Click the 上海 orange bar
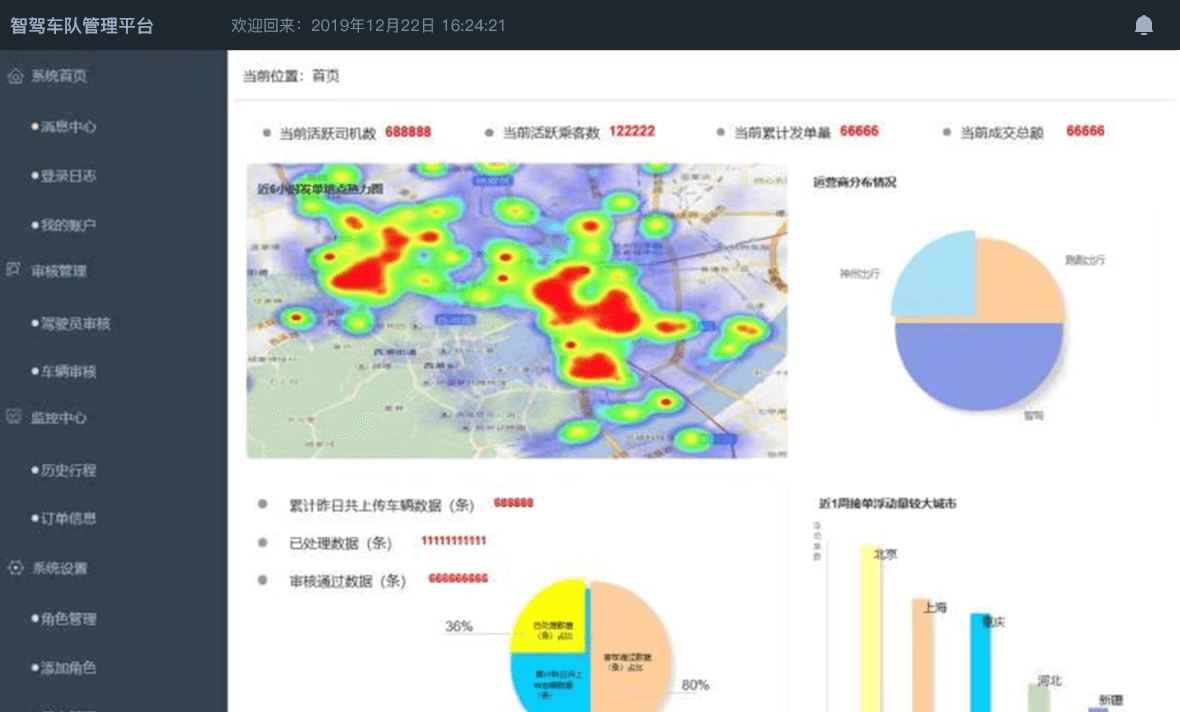The width and height of the screenshot is (1180, 712). 923,656
